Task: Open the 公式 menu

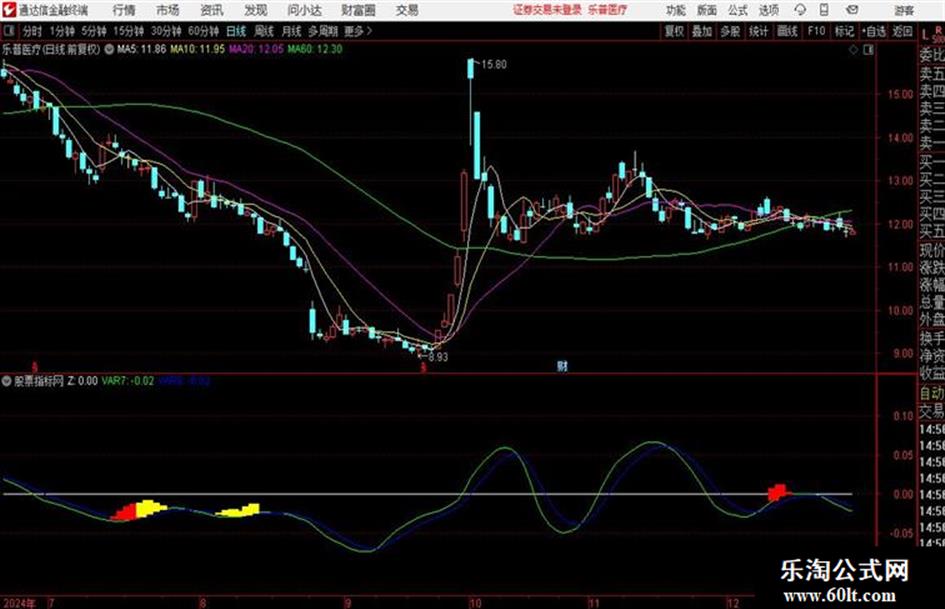Action: click(x=738, y=10)
